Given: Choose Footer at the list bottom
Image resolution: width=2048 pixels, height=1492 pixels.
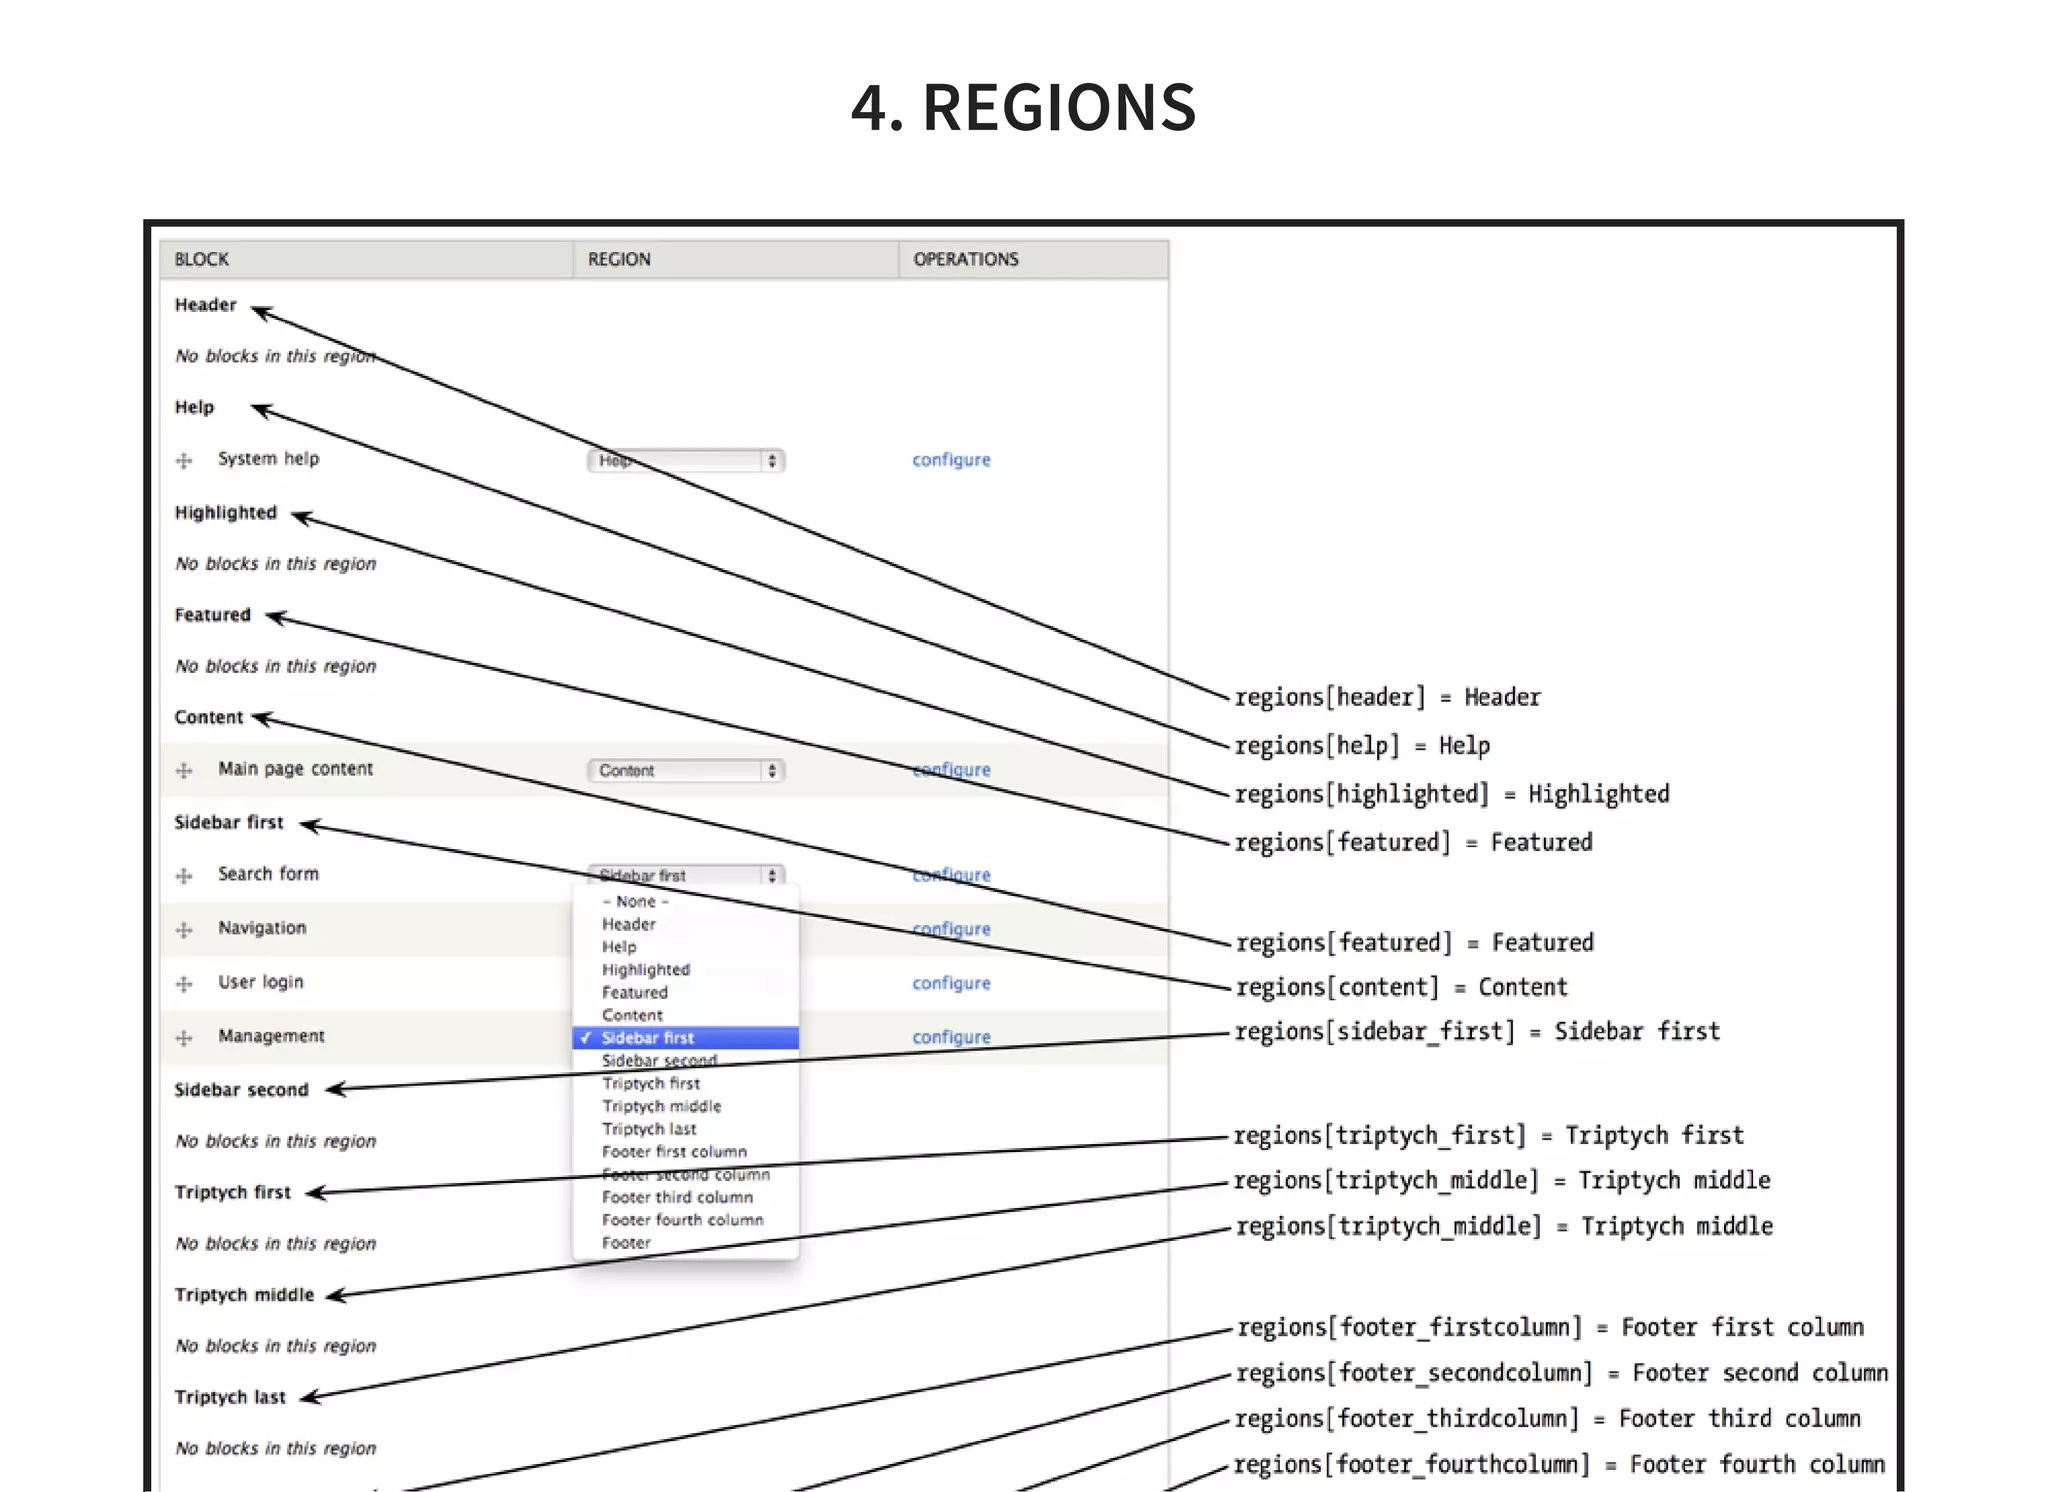Looking at the screenshot, I should [x=626, y=1243].
